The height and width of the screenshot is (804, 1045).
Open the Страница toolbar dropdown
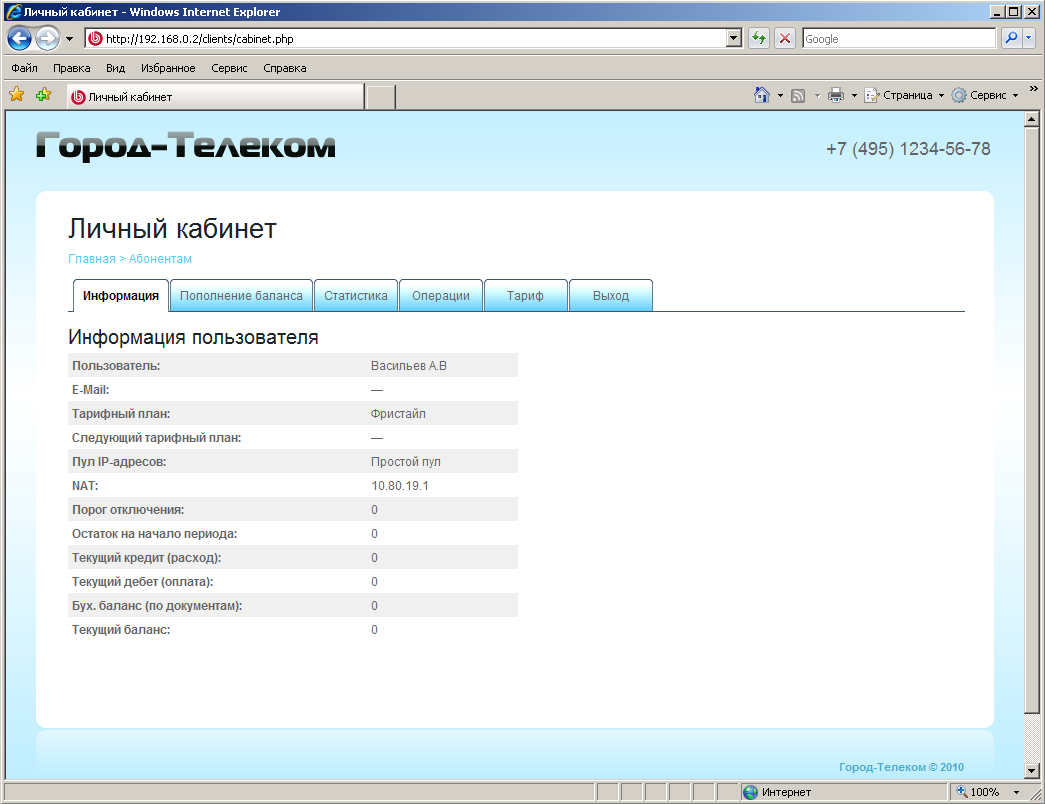pyautogui.click(x=905, y=96)
